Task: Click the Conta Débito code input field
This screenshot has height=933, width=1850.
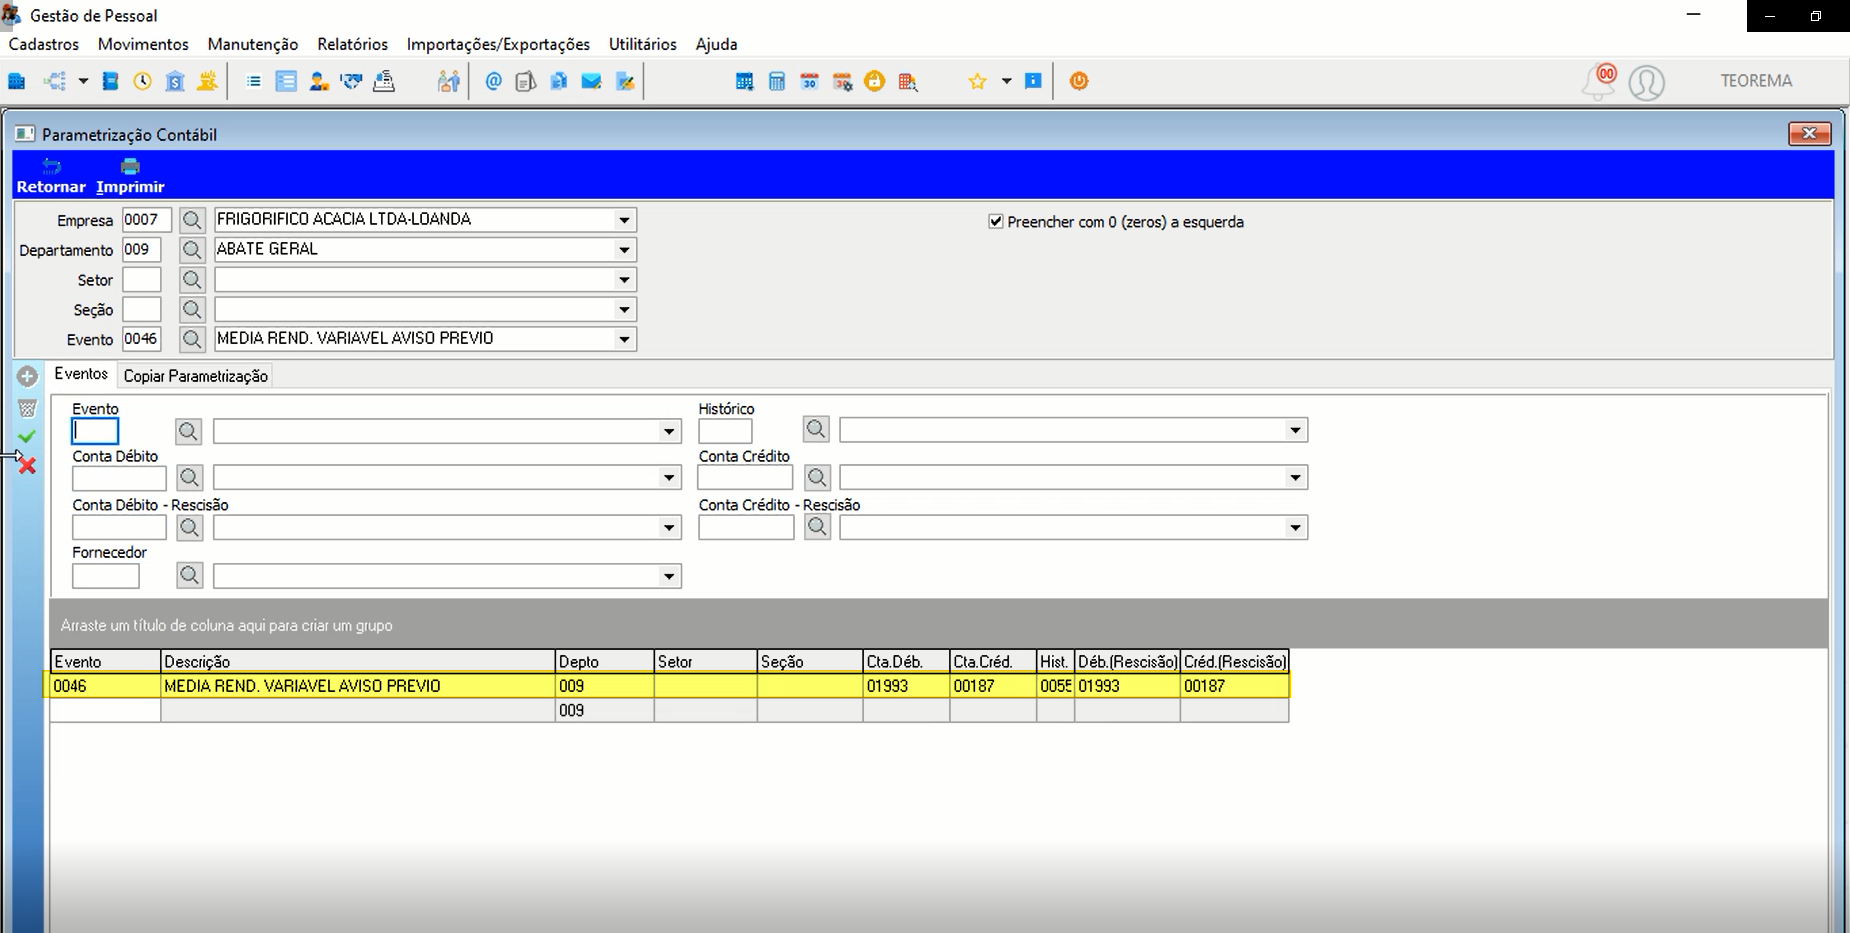Action: pyautogui.click(x=119, y=478)
